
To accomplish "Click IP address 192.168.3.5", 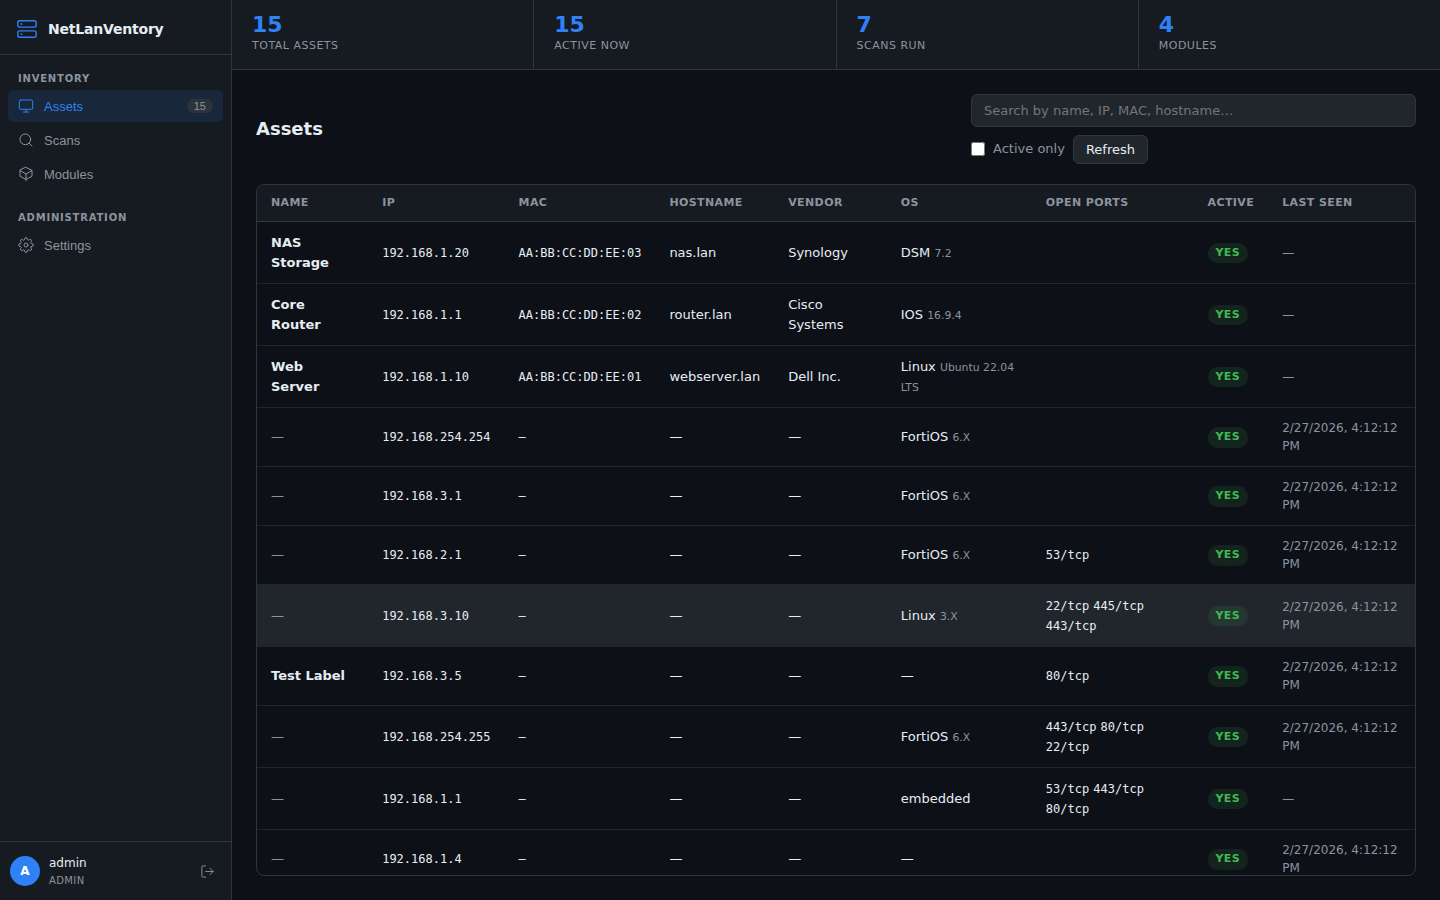I will point(422,676).
